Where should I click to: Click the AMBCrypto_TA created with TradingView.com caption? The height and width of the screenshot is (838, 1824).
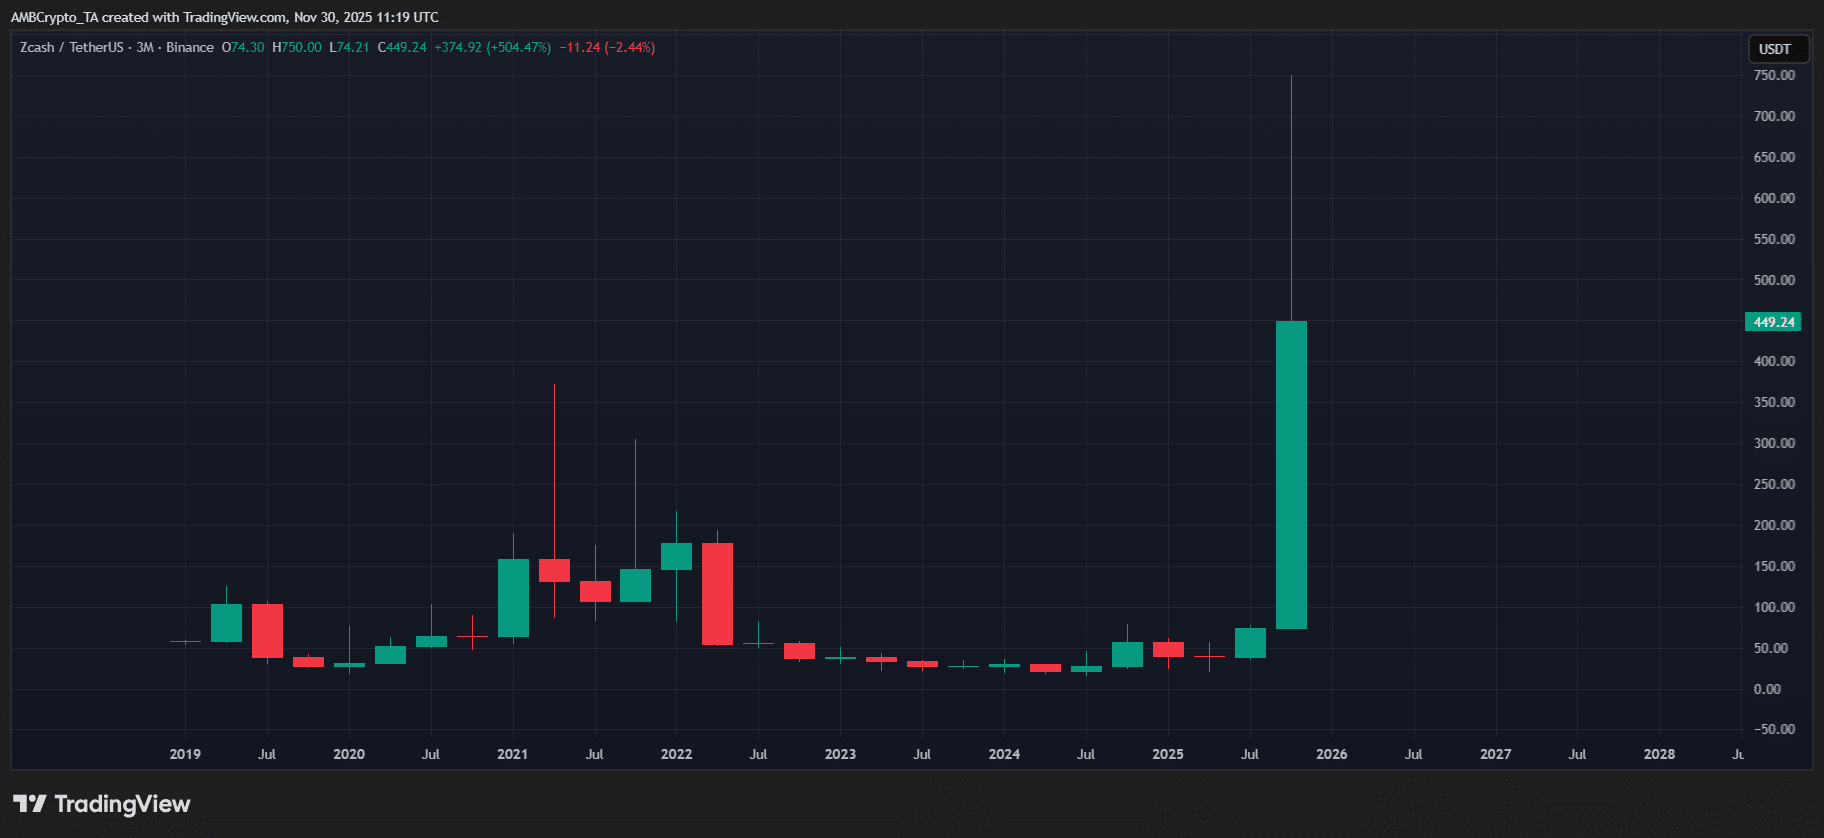click(x=224, y=17)
